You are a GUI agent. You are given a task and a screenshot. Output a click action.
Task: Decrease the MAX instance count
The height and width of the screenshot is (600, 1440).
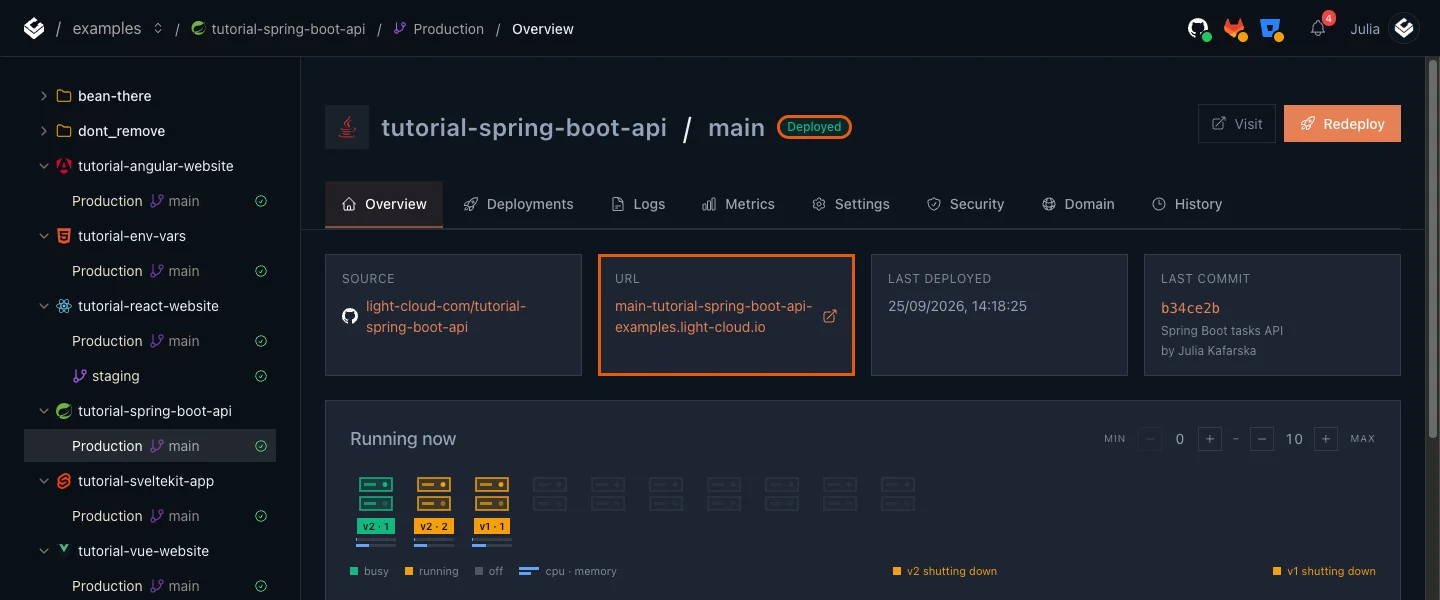tap(1262, 439)
